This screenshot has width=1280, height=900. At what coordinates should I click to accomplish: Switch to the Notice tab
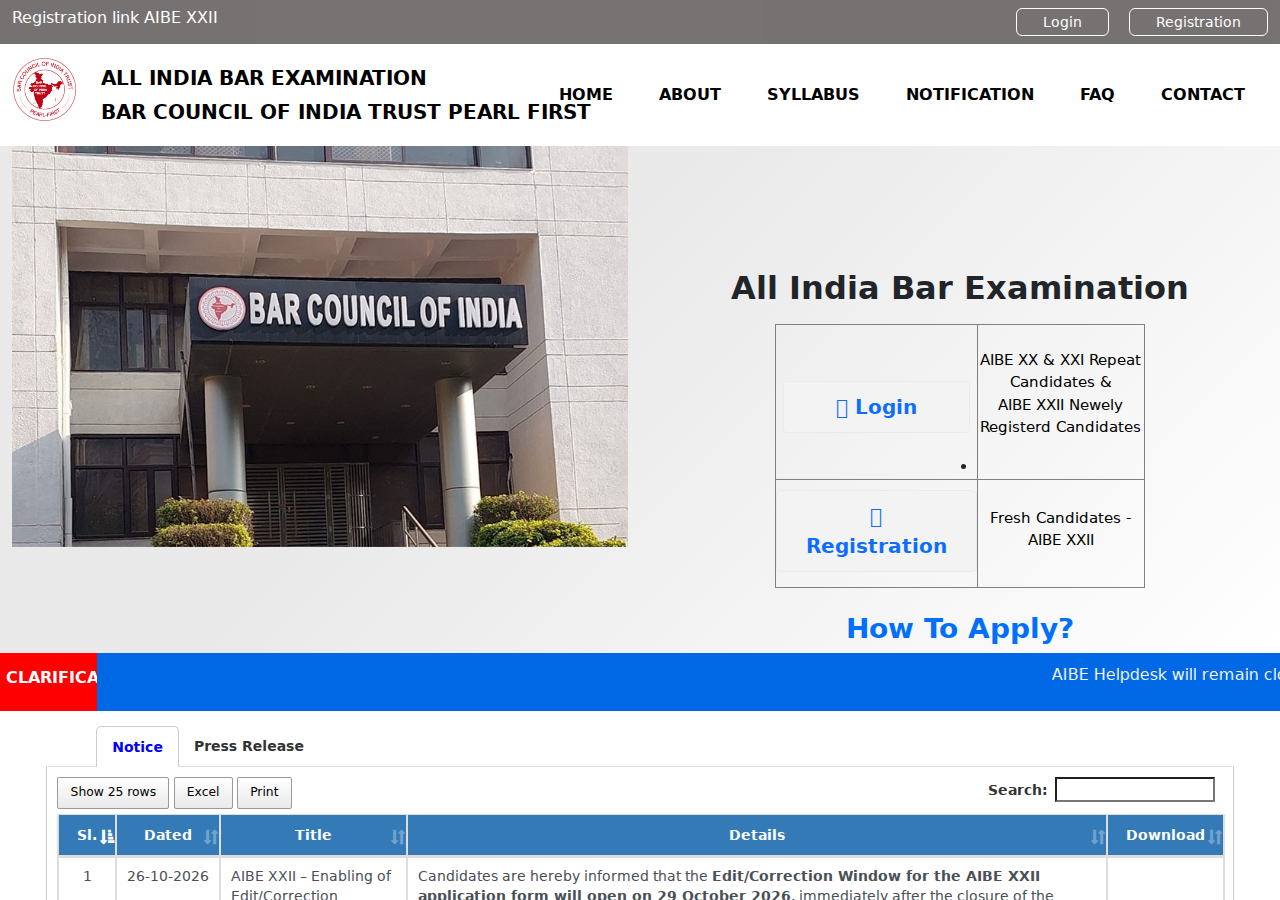tap(137, 747)
